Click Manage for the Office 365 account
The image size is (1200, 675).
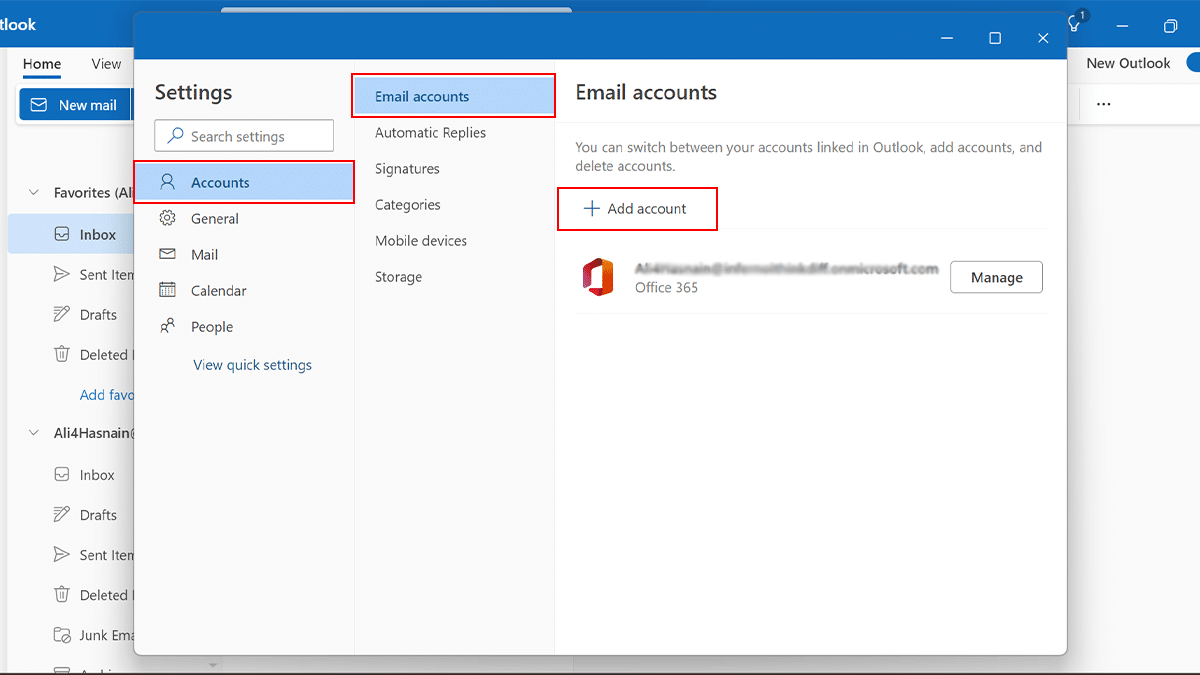click(996, 277)
